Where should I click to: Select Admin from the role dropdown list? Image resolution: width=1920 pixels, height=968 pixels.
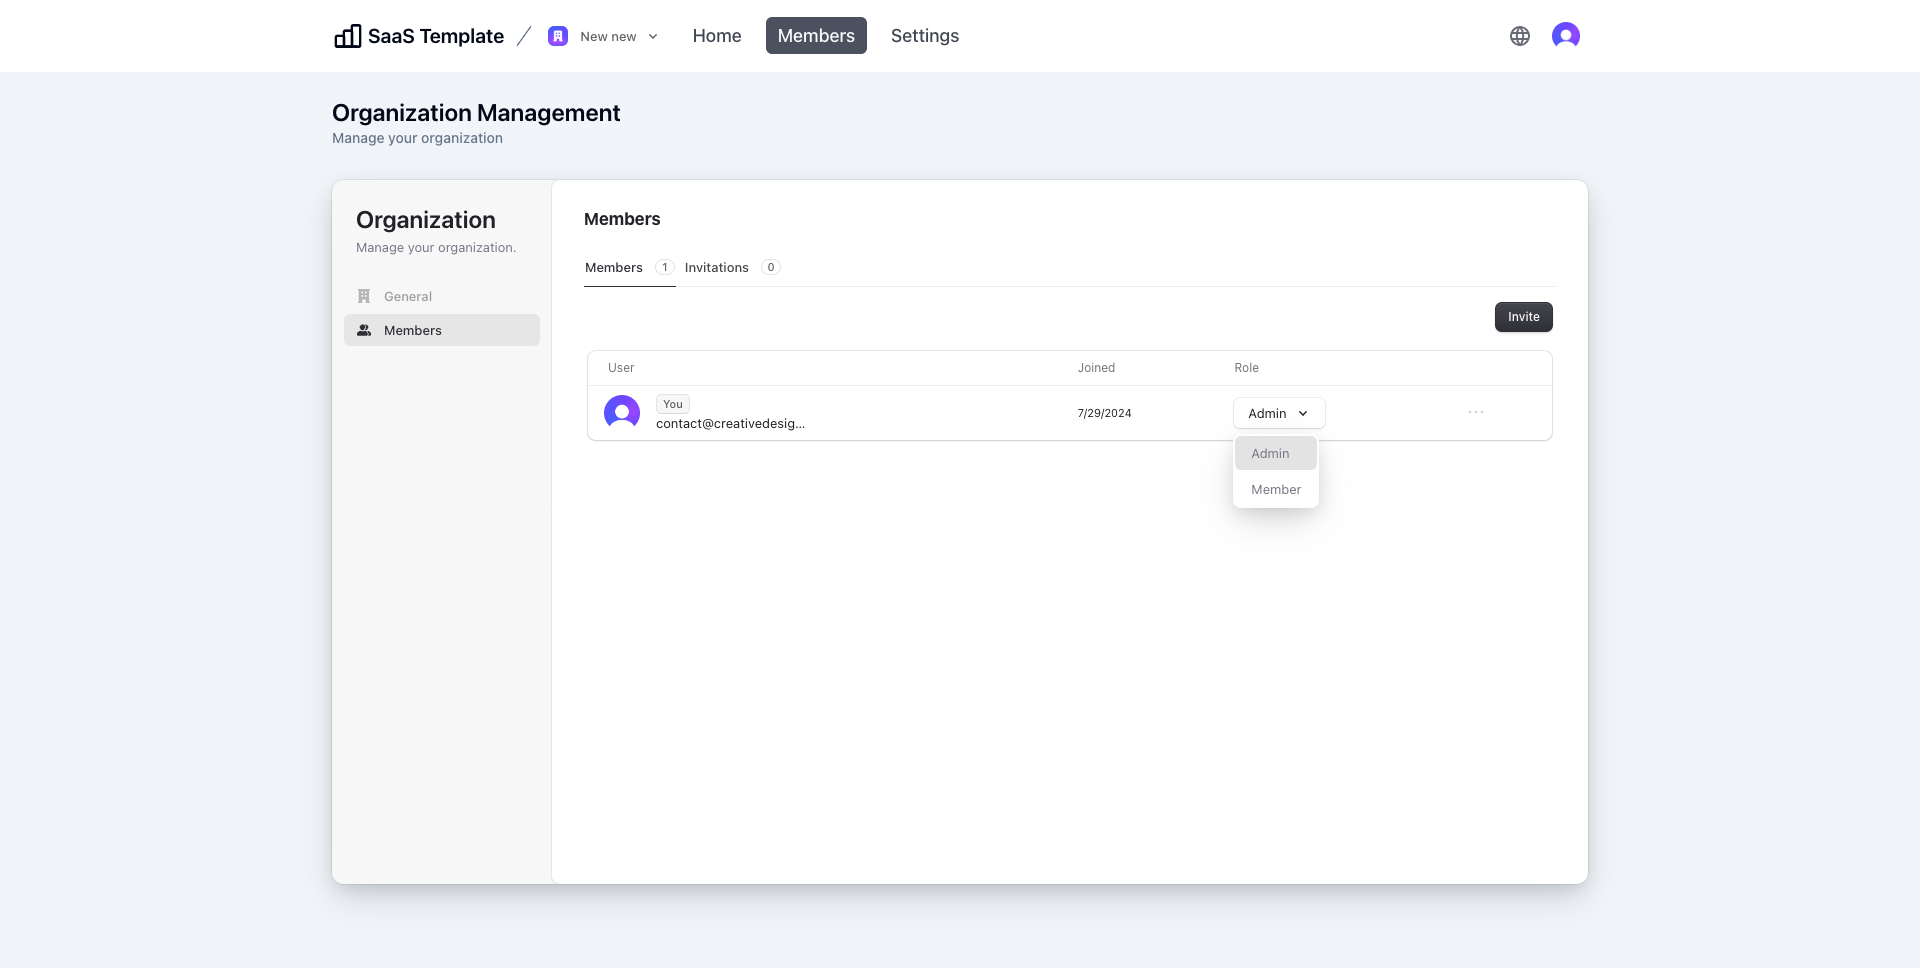click(x=1270, y=453)
